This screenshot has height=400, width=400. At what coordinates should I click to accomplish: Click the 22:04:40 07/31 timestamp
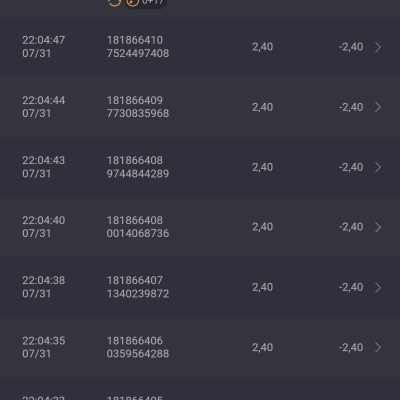point(44,227)
